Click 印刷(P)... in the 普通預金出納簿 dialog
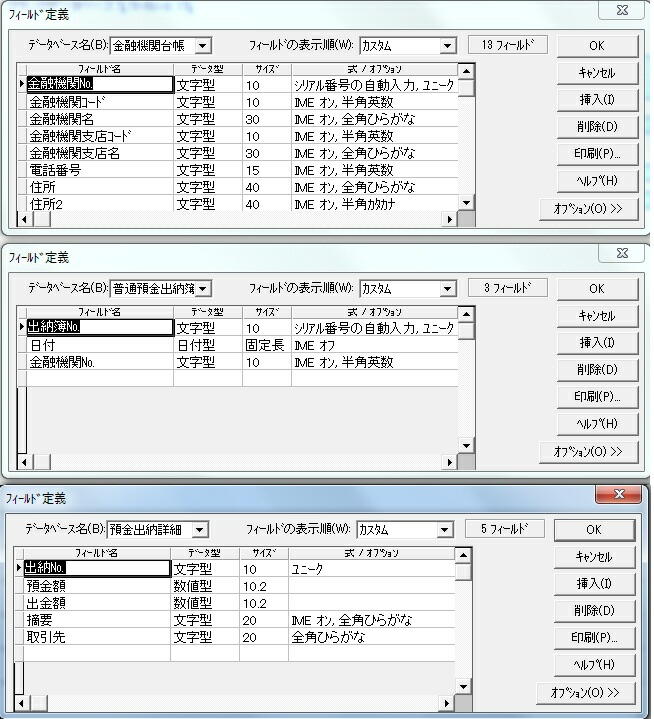654x719 pixels. point(597,397)
